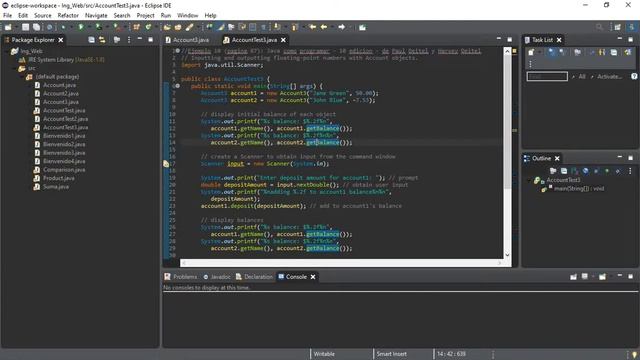Click the External Tools run icon
Screen dimensions: 640x360
pyautogui.click(x=116, y=27)
